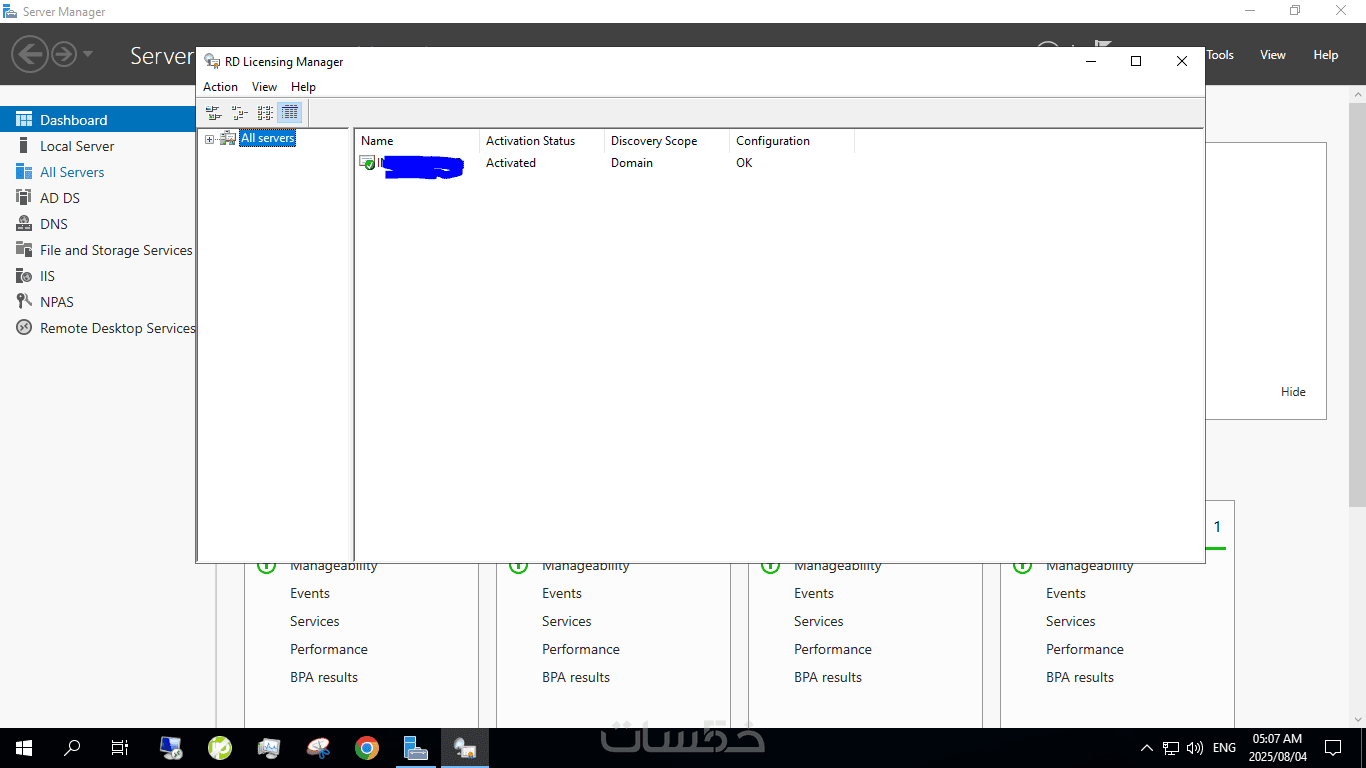Click Server Manager scrollbar up arrow
Image resolution: width=1366 pixels, height=768 pixels.
1357,94
